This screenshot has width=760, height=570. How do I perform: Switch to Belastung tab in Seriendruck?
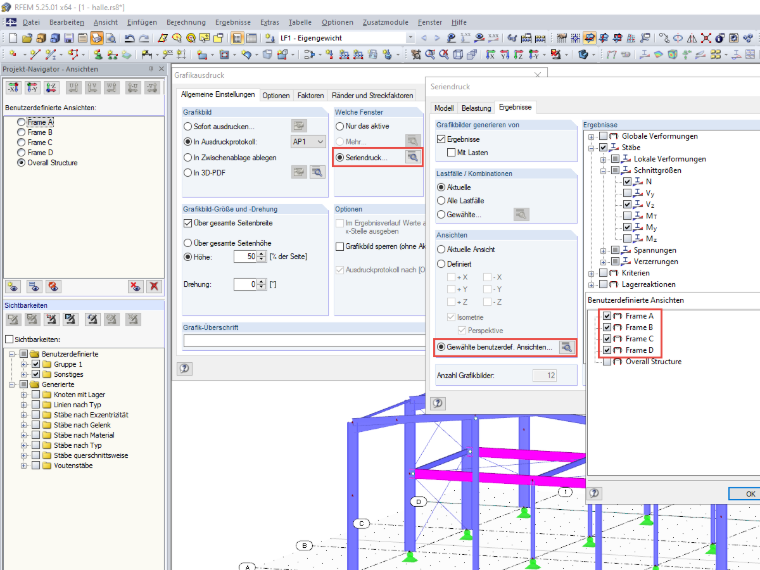pyautogui.click(x=476, y=108)
